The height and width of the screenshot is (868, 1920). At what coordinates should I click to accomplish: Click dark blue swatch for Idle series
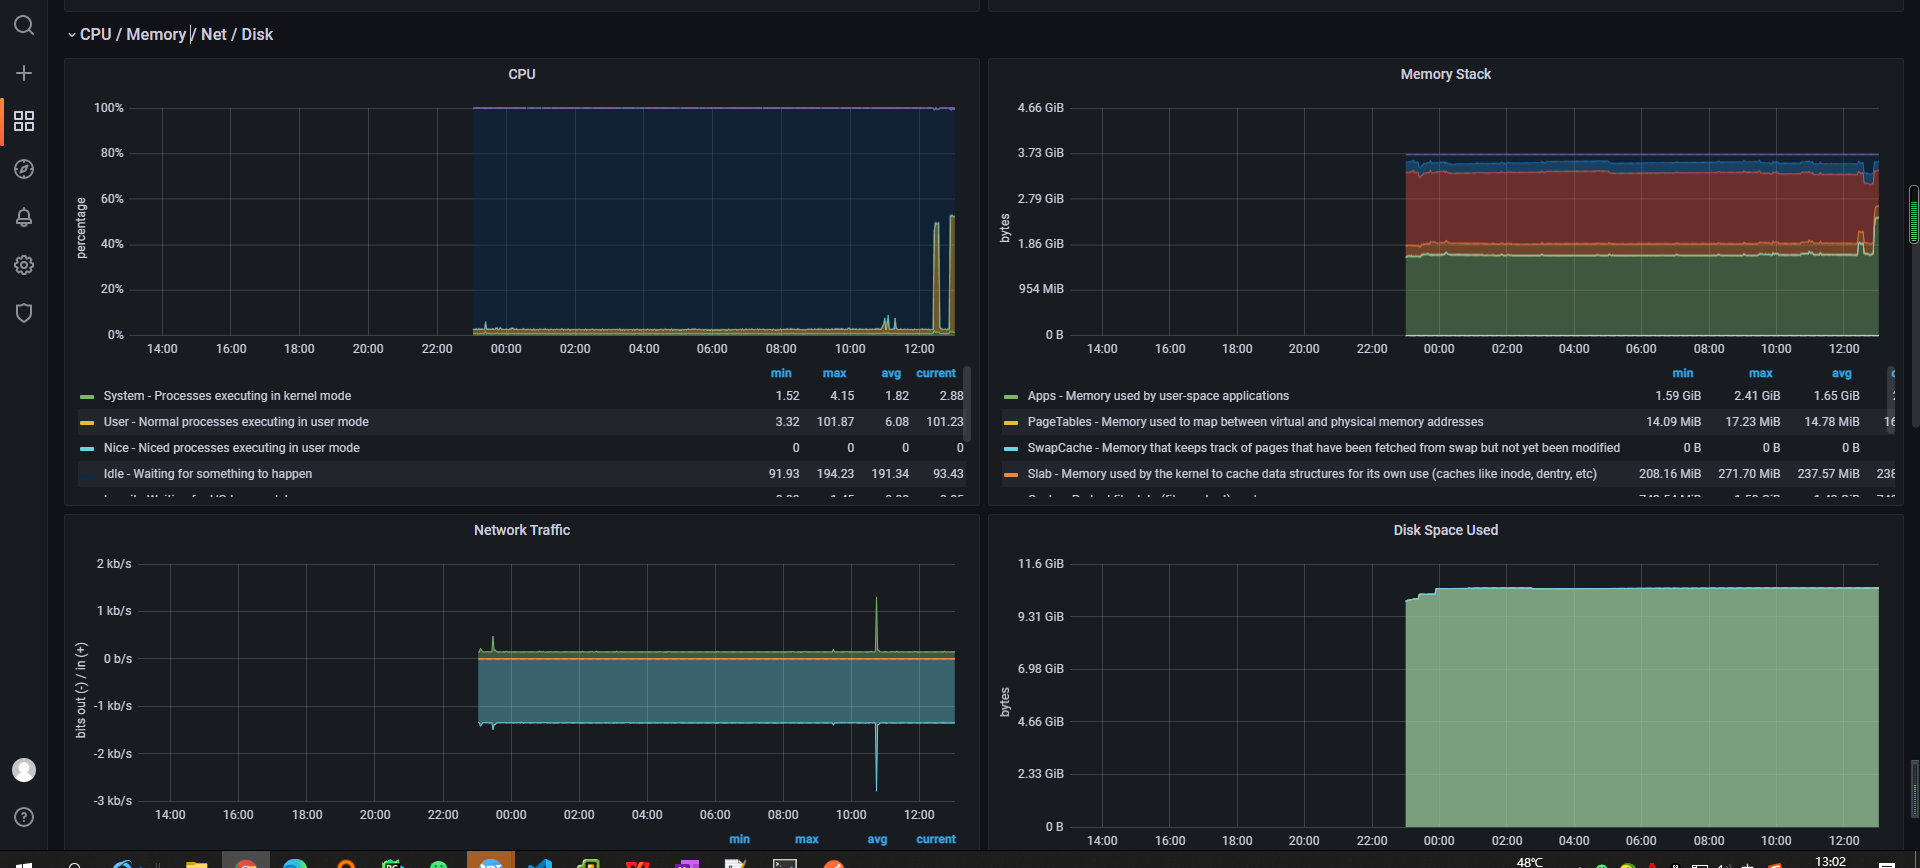click(x=87, y=475)
